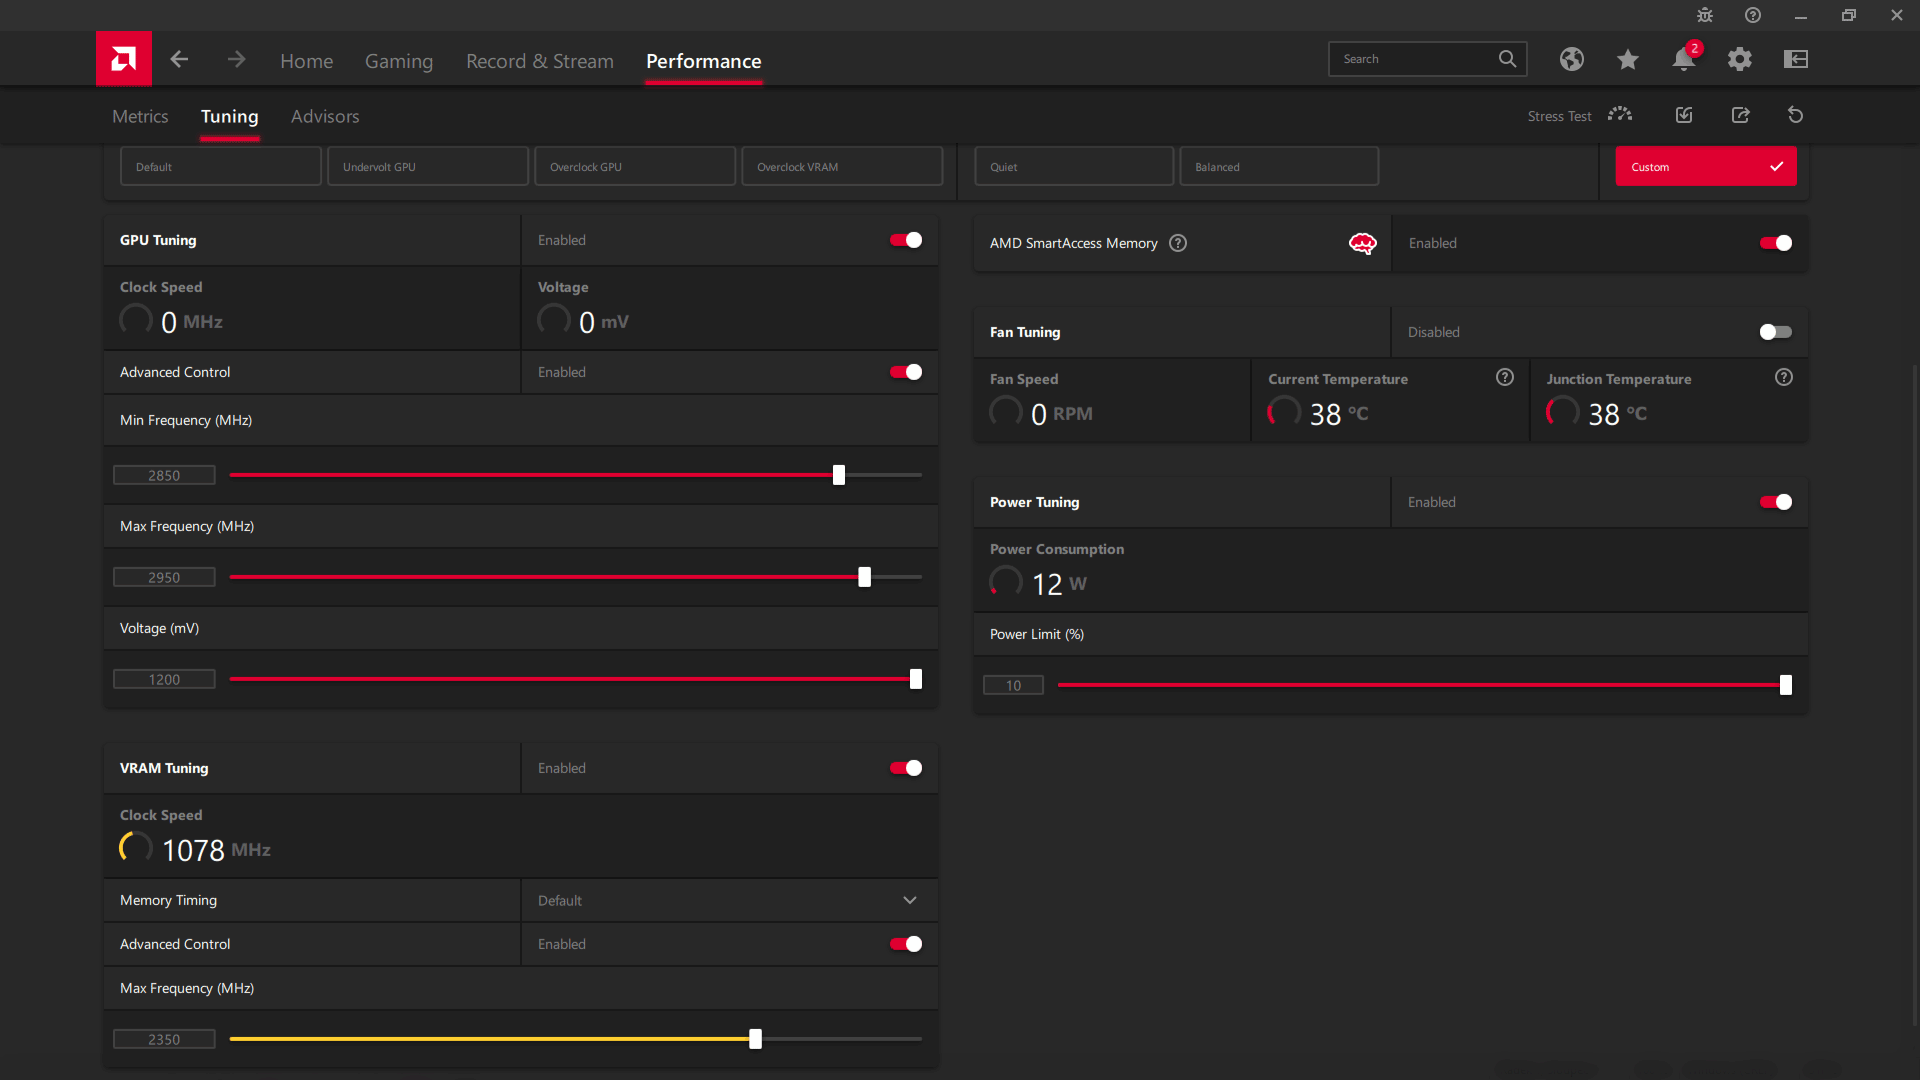
Task: Select the Balanced fan preset
Action: tap(1279, 166)
